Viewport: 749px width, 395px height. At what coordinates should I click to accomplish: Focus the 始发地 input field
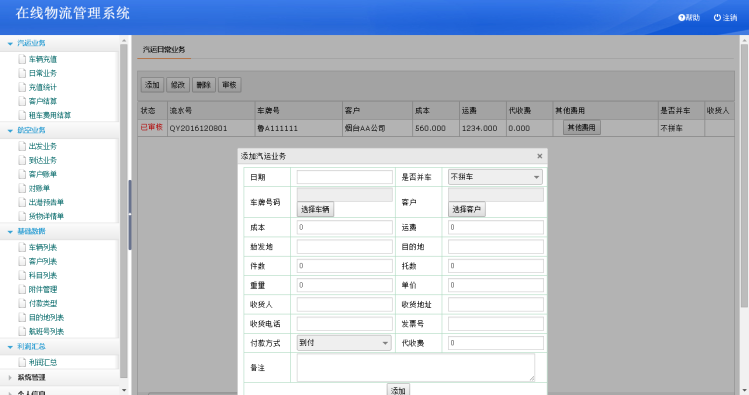(344, 246)
